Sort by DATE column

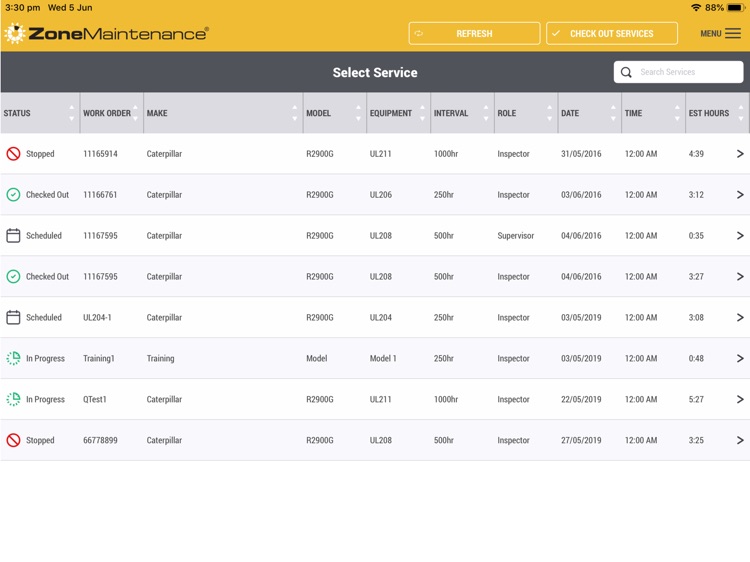(x=589, y=113)
